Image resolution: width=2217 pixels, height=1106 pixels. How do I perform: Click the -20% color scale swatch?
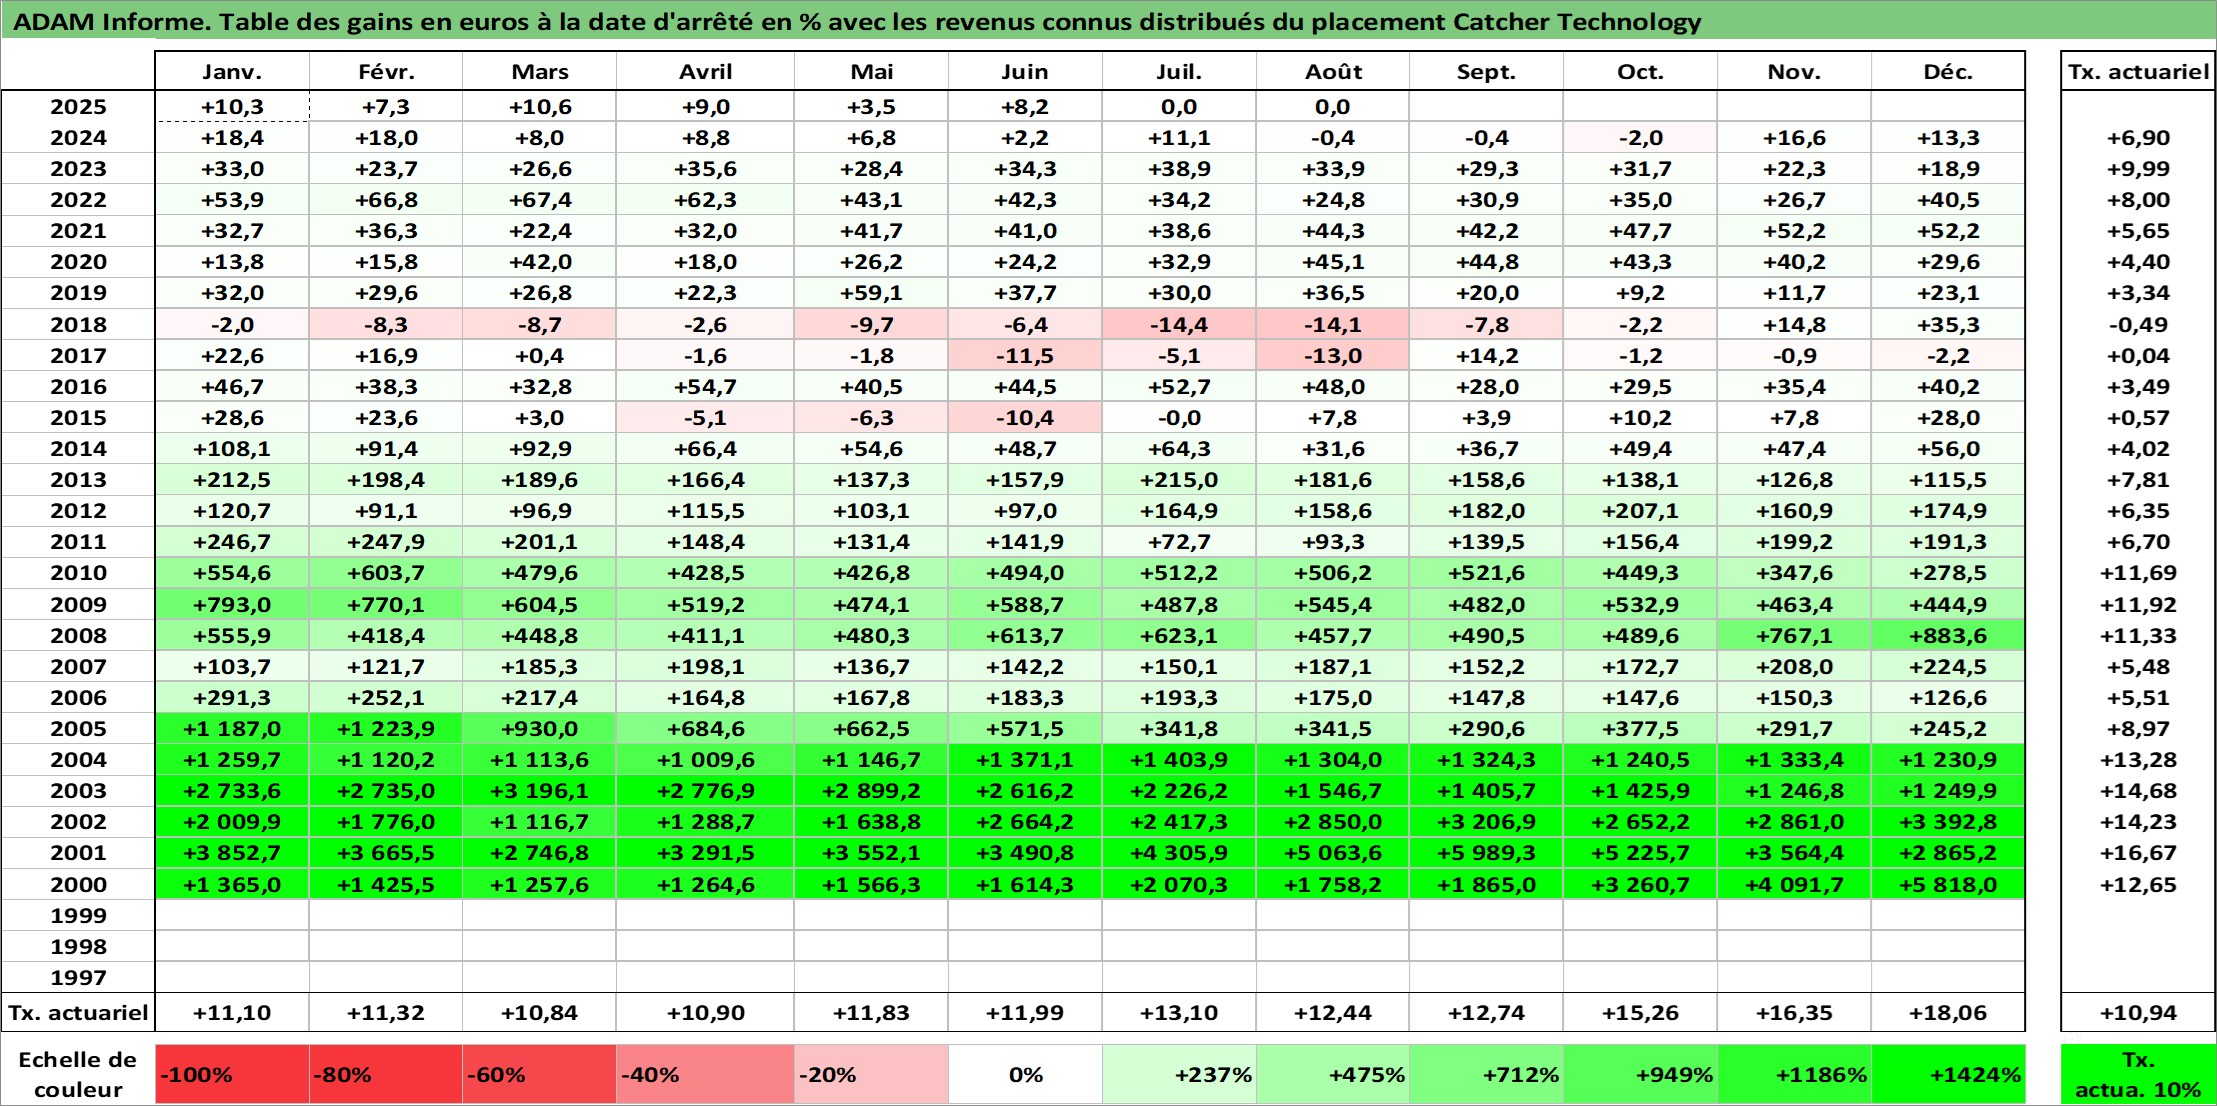871,1075
